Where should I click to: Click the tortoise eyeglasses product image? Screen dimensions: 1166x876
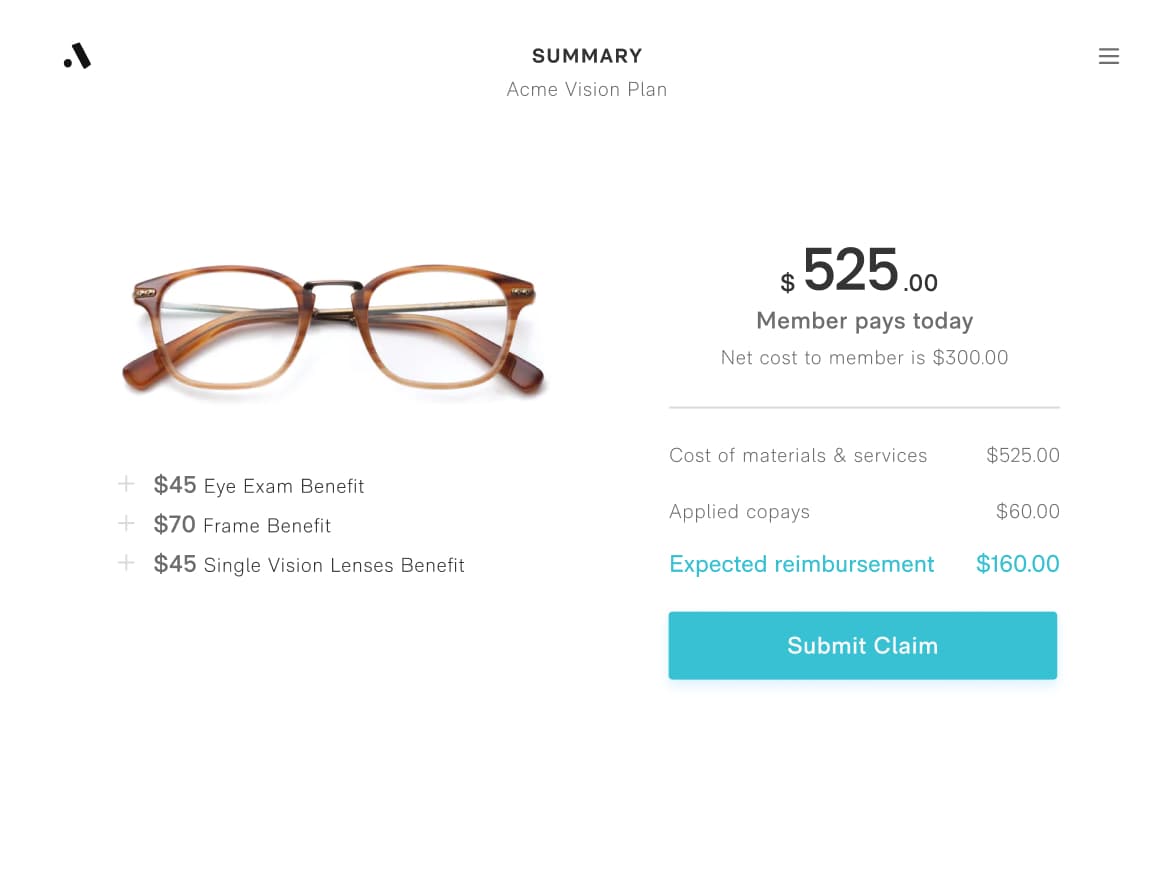[335, 330]
